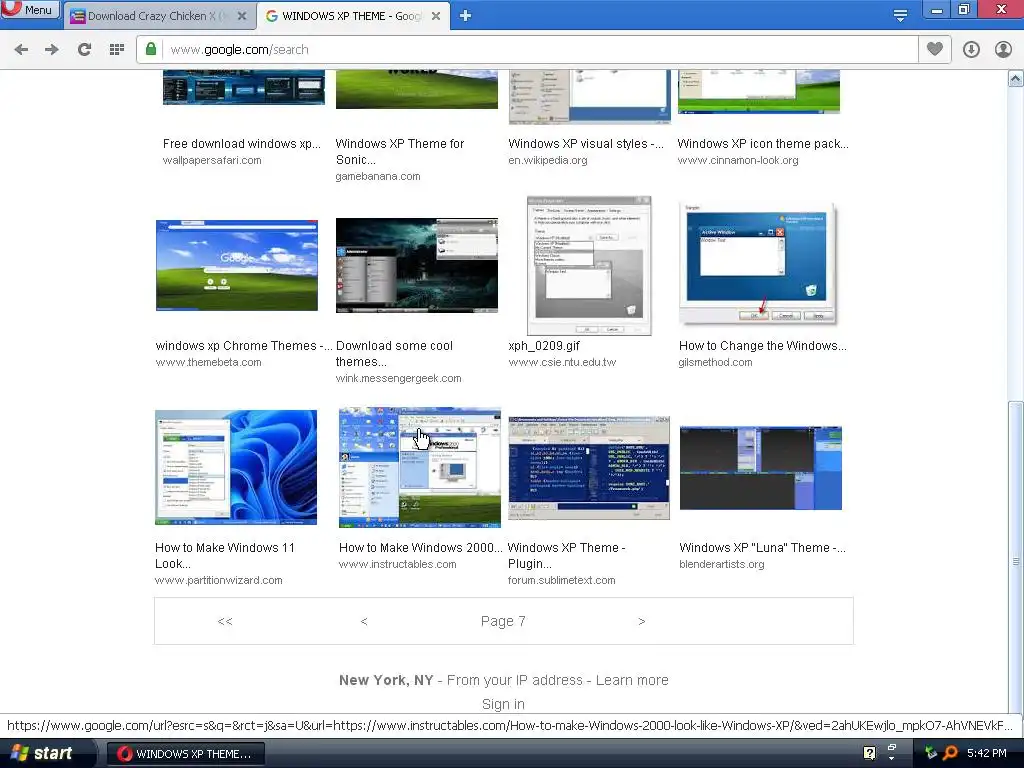Open Windows XP Theme - Plugin link

(x=567, y=556)
